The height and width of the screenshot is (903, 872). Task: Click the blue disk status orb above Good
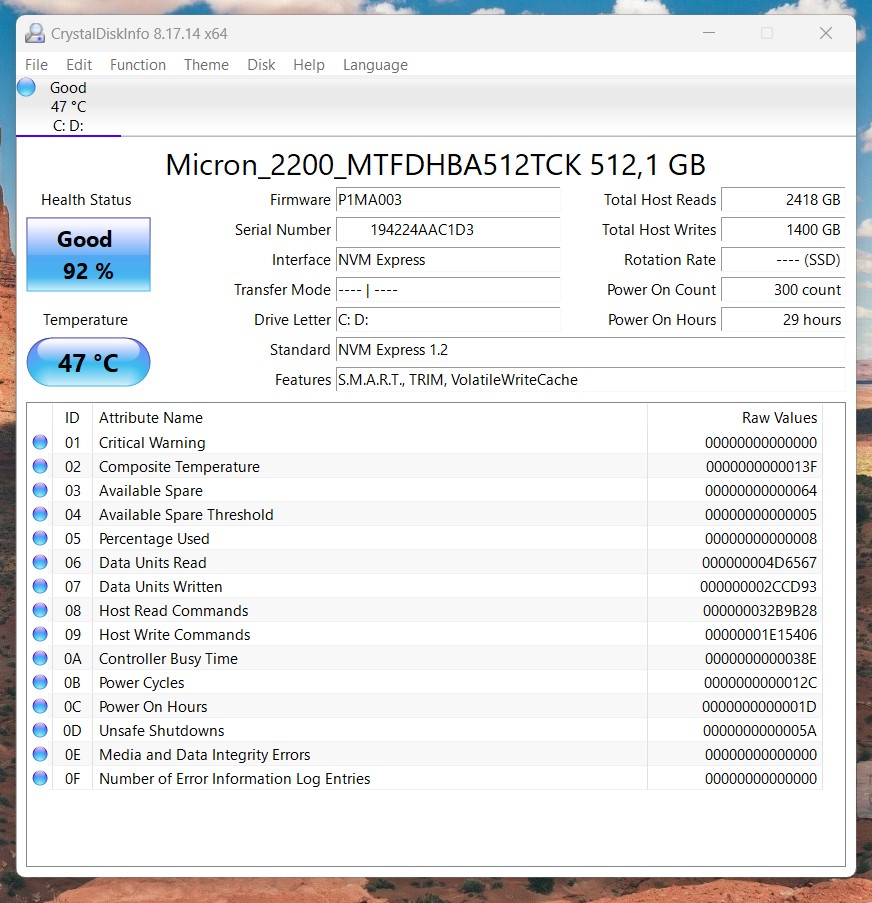point(26,88)
